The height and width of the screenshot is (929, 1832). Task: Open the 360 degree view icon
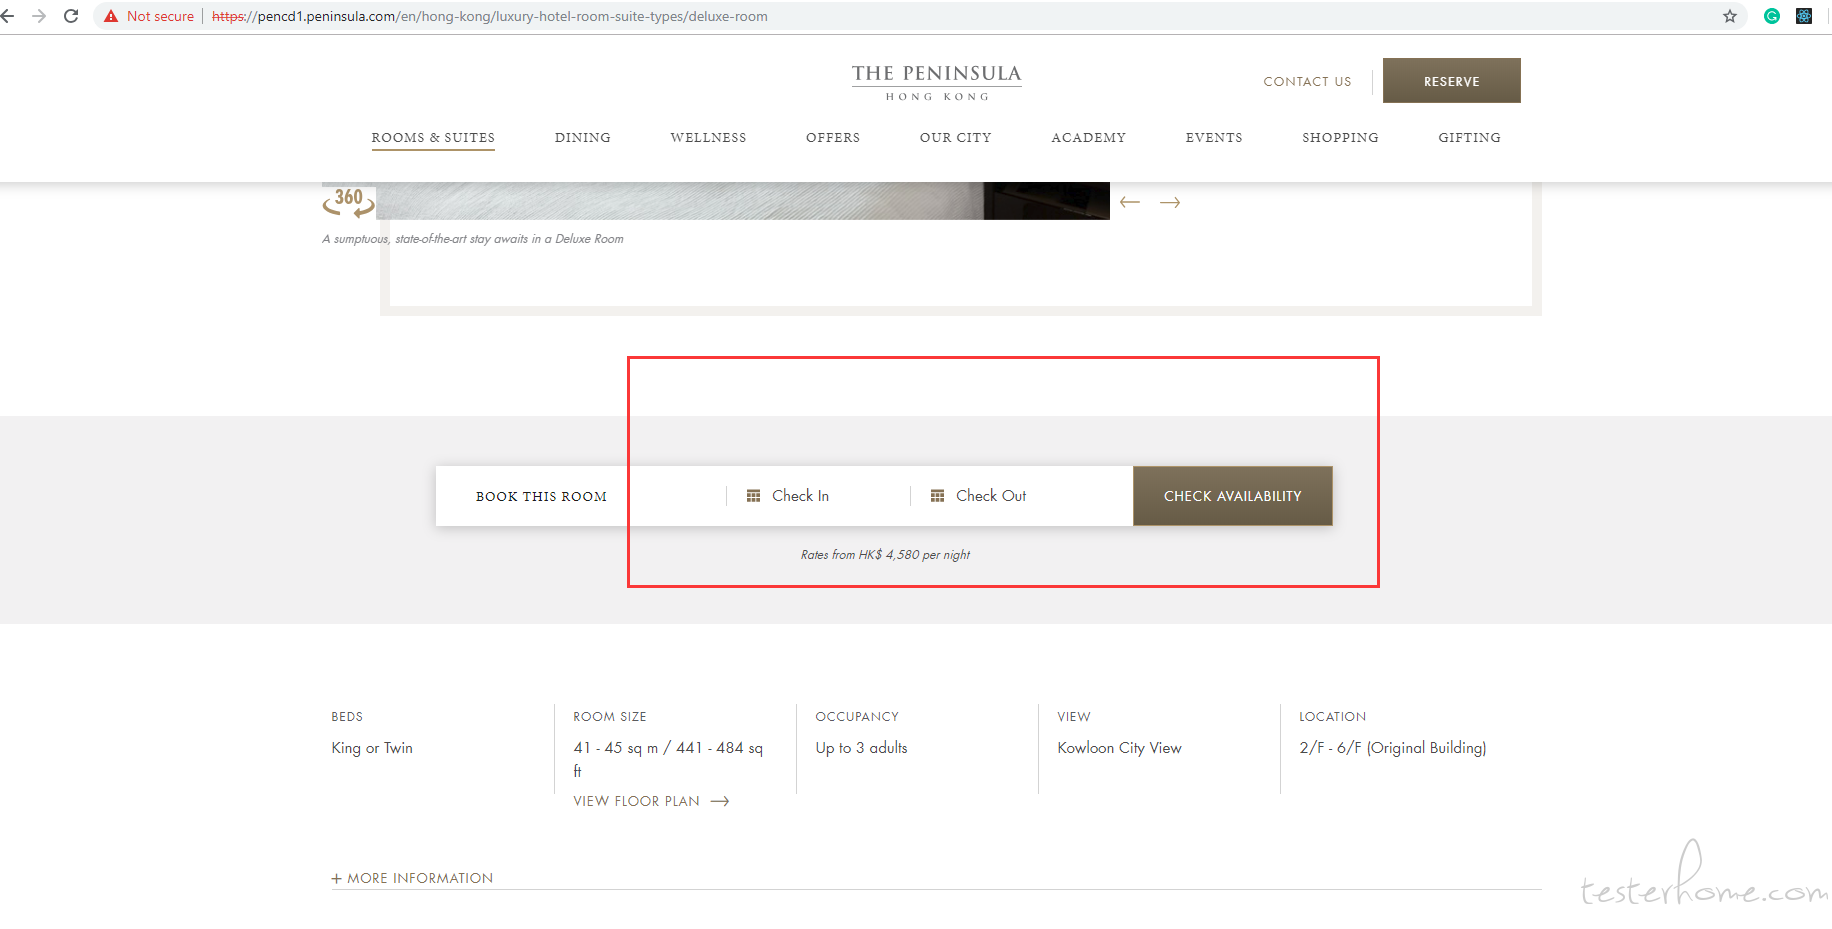(x=348, y=201)
